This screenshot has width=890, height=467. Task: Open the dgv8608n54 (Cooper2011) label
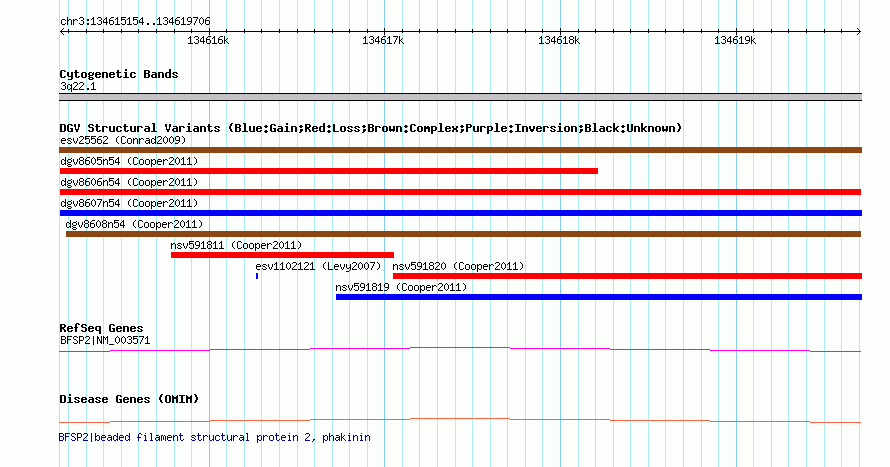tap(135, 224)
